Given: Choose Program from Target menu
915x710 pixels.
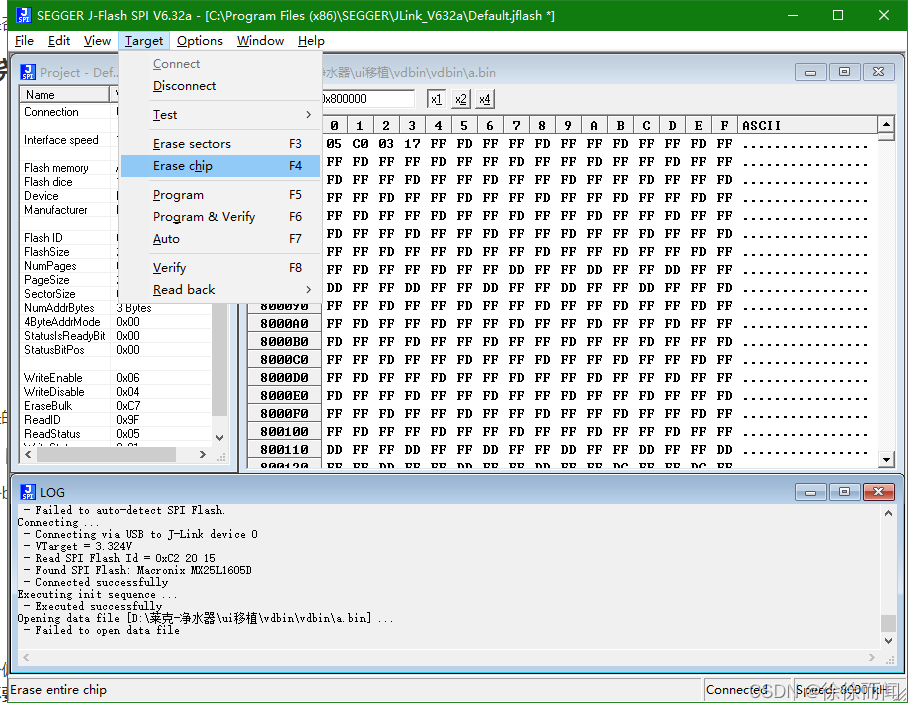Looking at the screenshot, I should click(221, 195).
